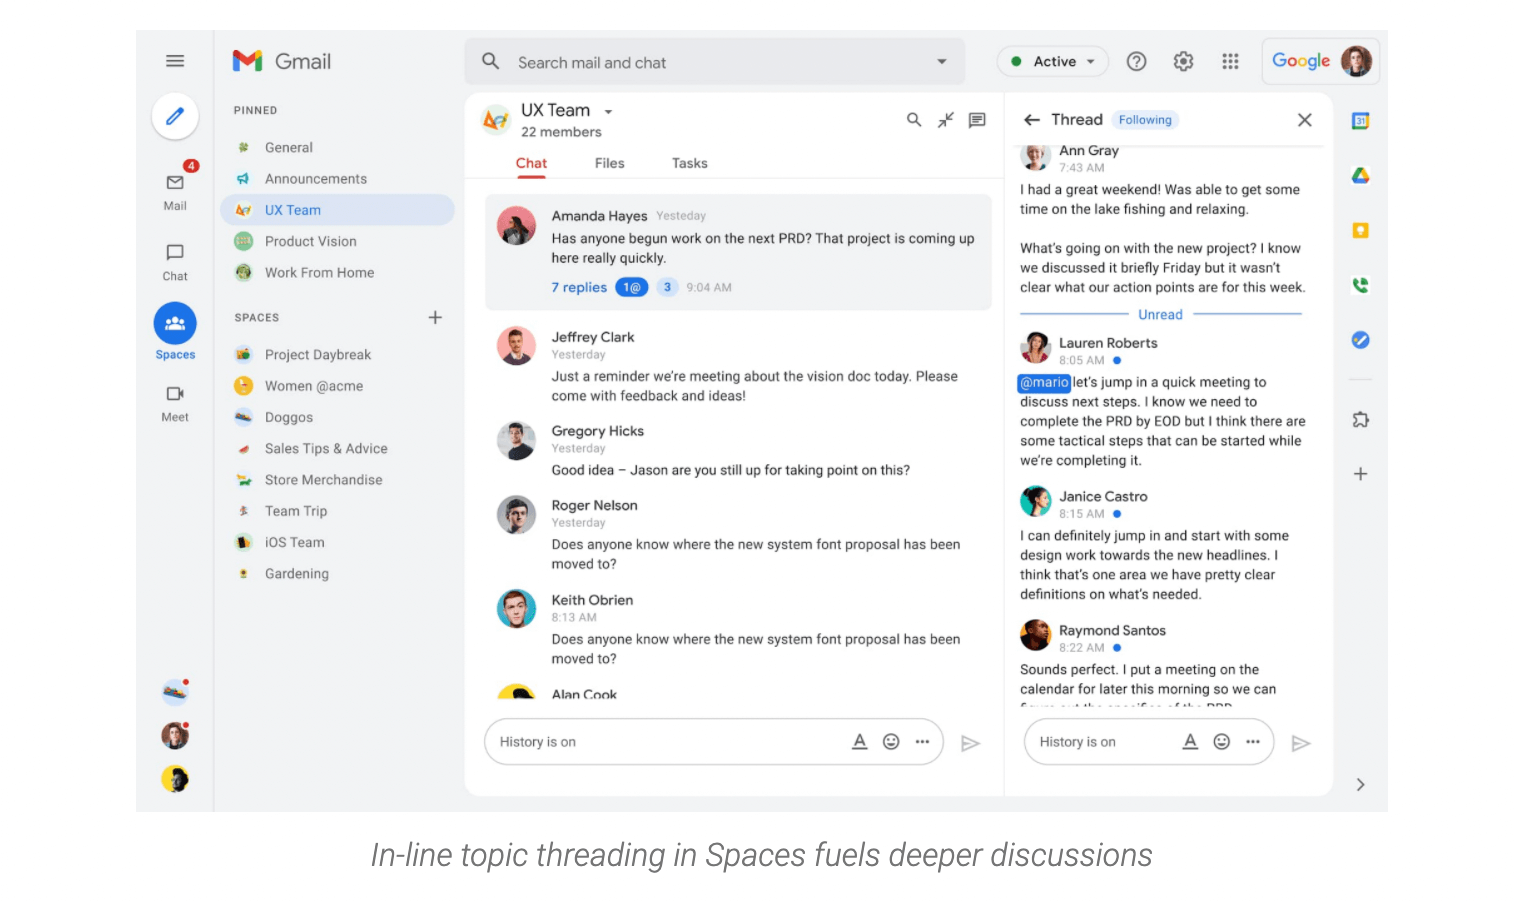1516x902 pixels.
Task: Open the threads panel icon in UX Team header
Action: tap(977, 120)
